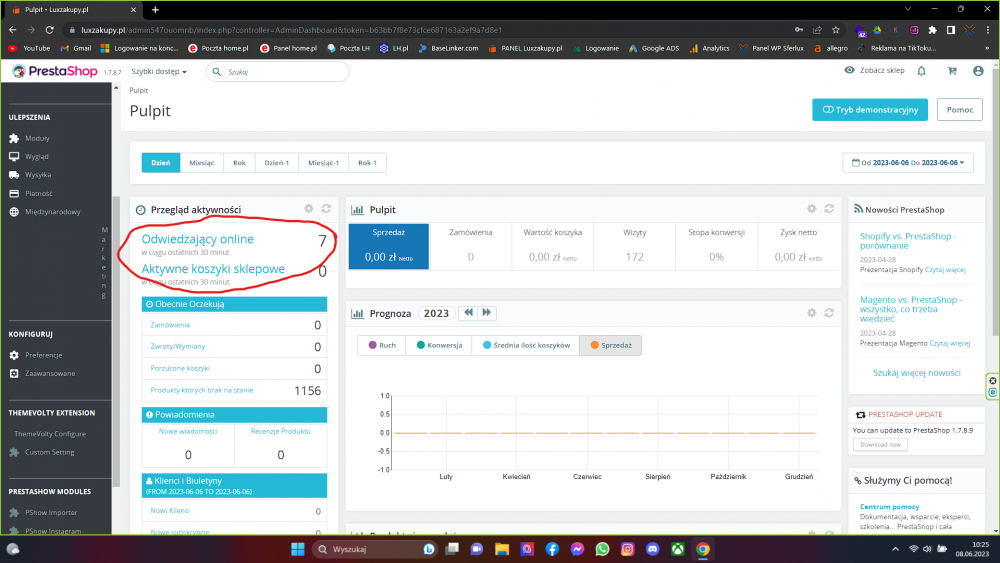The image size is (1000, 563).
Task: Open ThemeVolty Configure in sidebar
Action: coord(50,434)
